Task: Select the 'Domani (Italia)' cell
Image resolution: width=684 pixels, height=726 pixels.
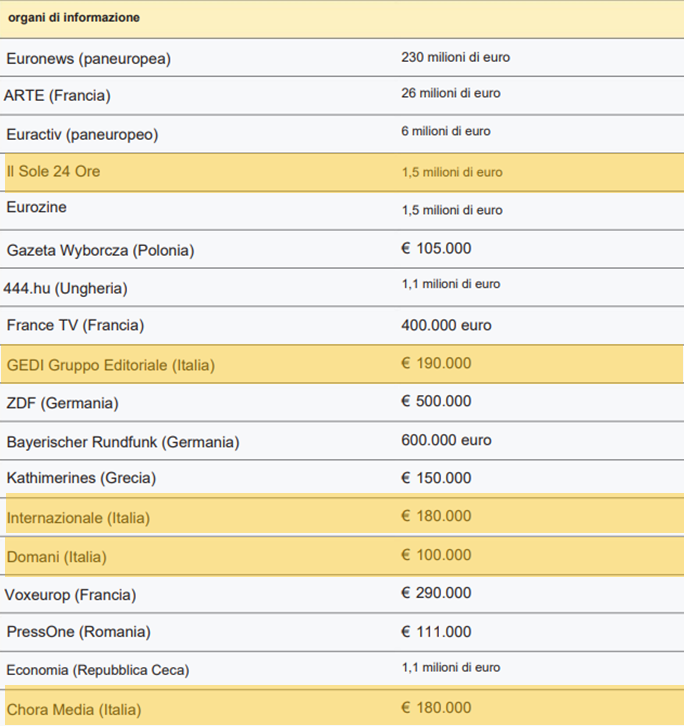Action: [x=56, y=557]
